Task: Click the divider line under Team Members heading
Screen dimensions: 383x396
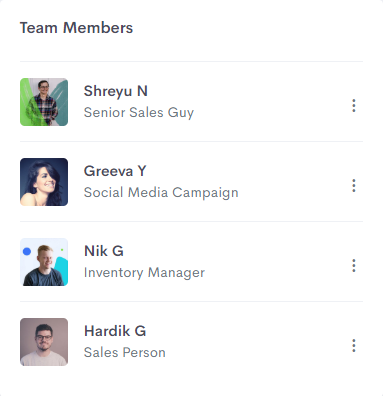Action: click(191, 61)
